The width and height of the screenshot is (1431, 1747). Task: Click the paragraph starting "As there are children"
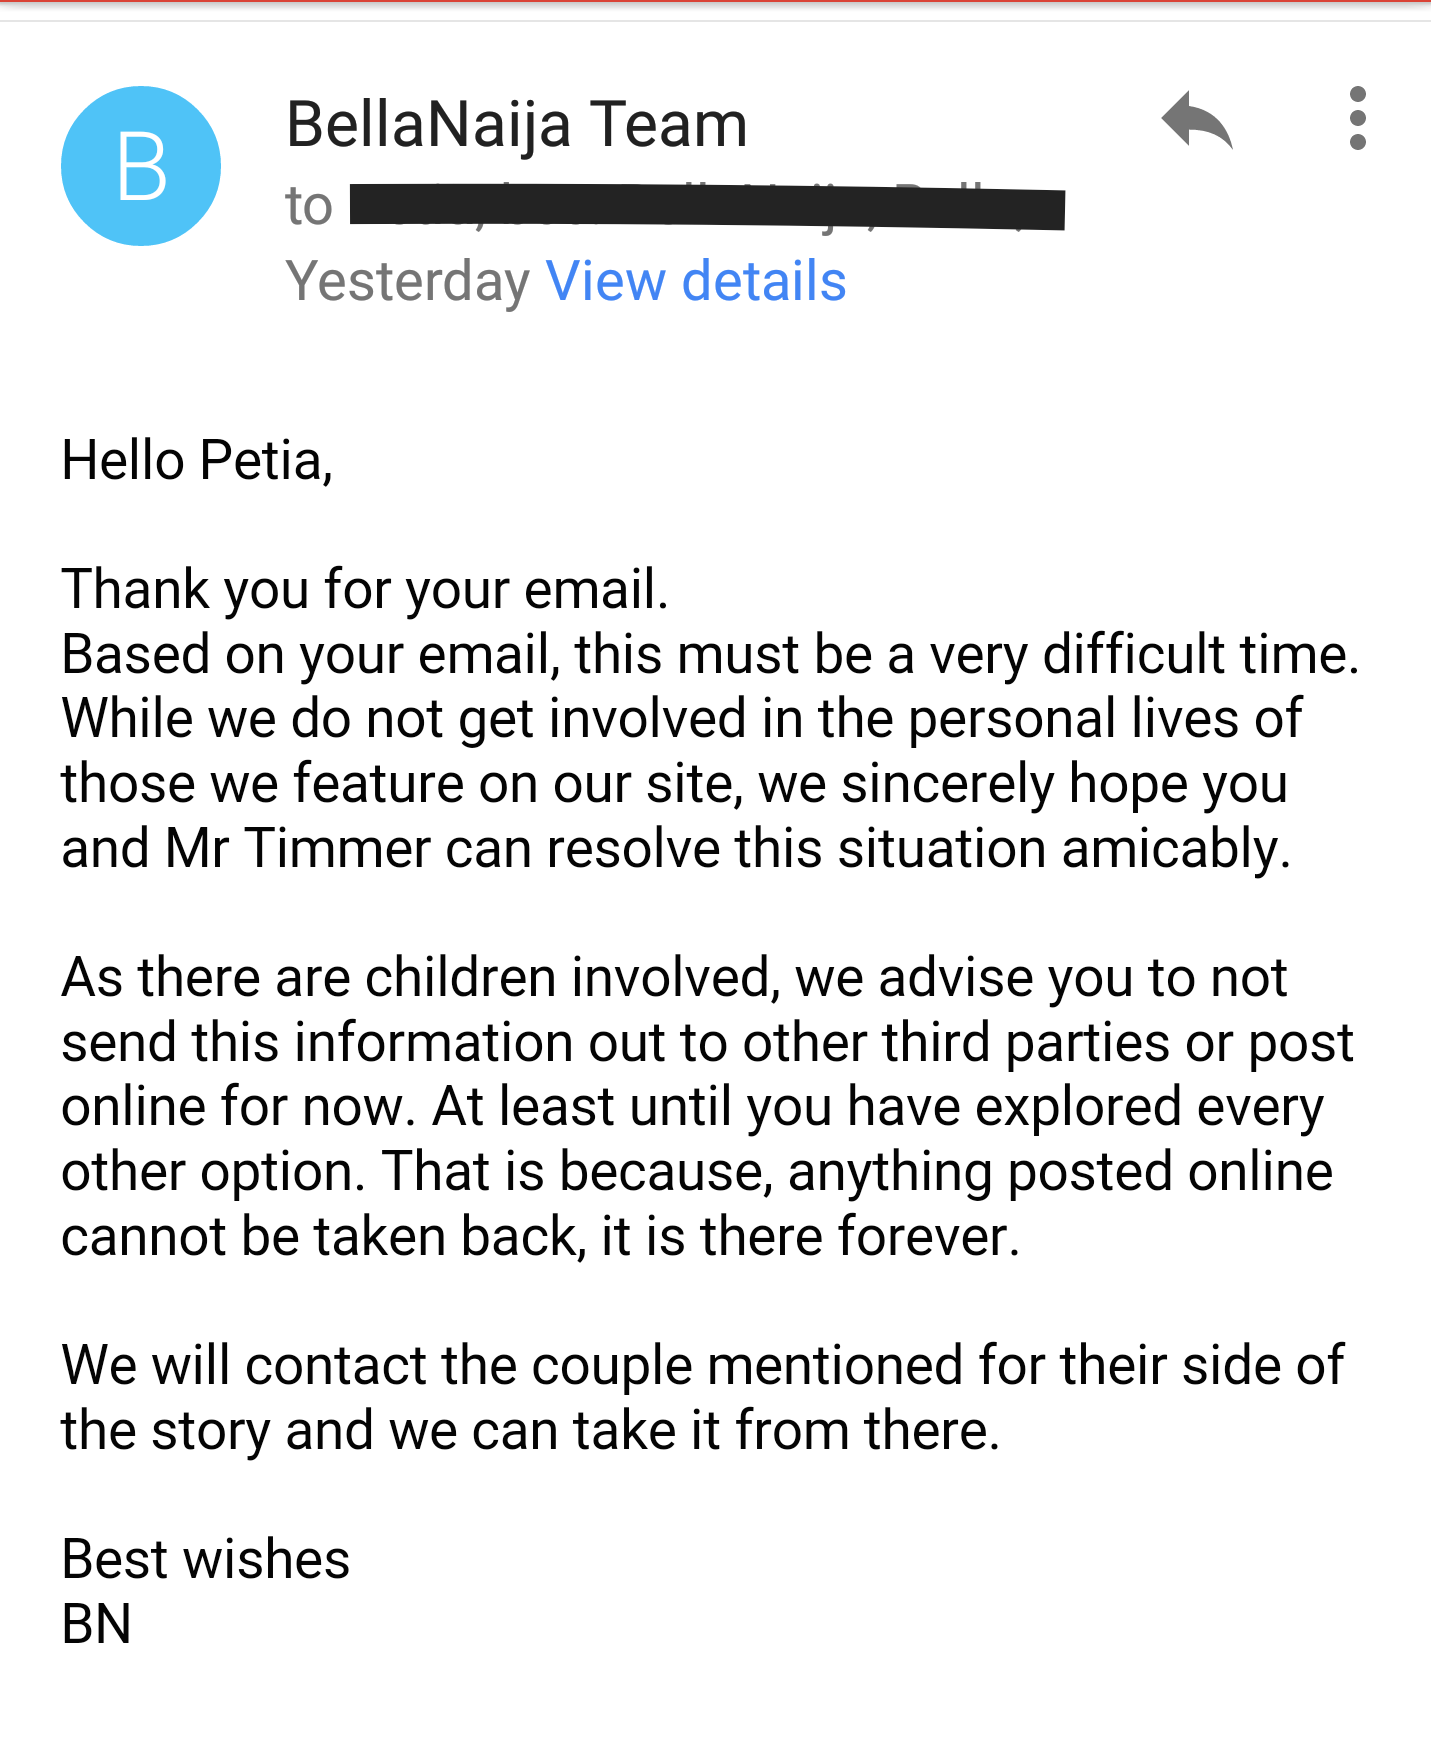pyautogui.click(x=708, y=1107)
